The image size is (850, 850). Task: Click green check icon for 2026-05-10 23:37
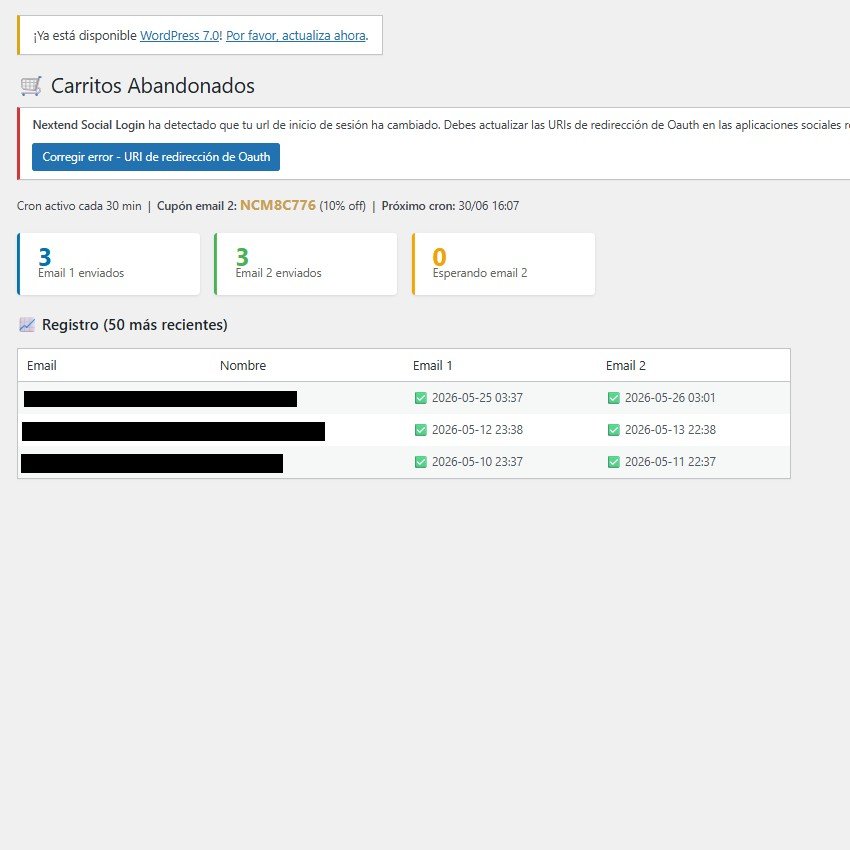(421, 462)
